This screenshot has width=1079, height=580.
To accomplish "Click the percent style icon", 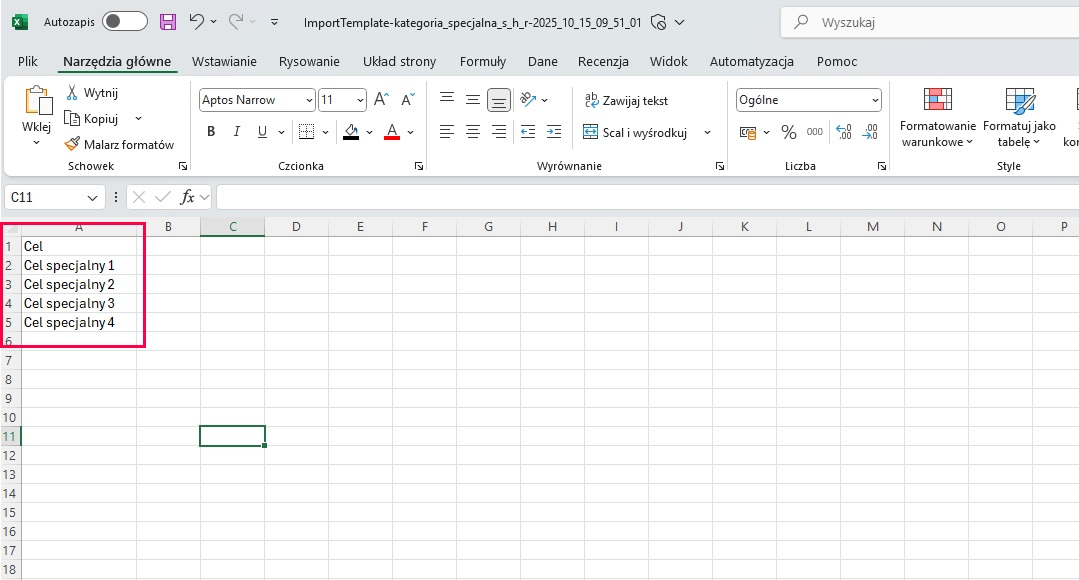I will point(789,132).
